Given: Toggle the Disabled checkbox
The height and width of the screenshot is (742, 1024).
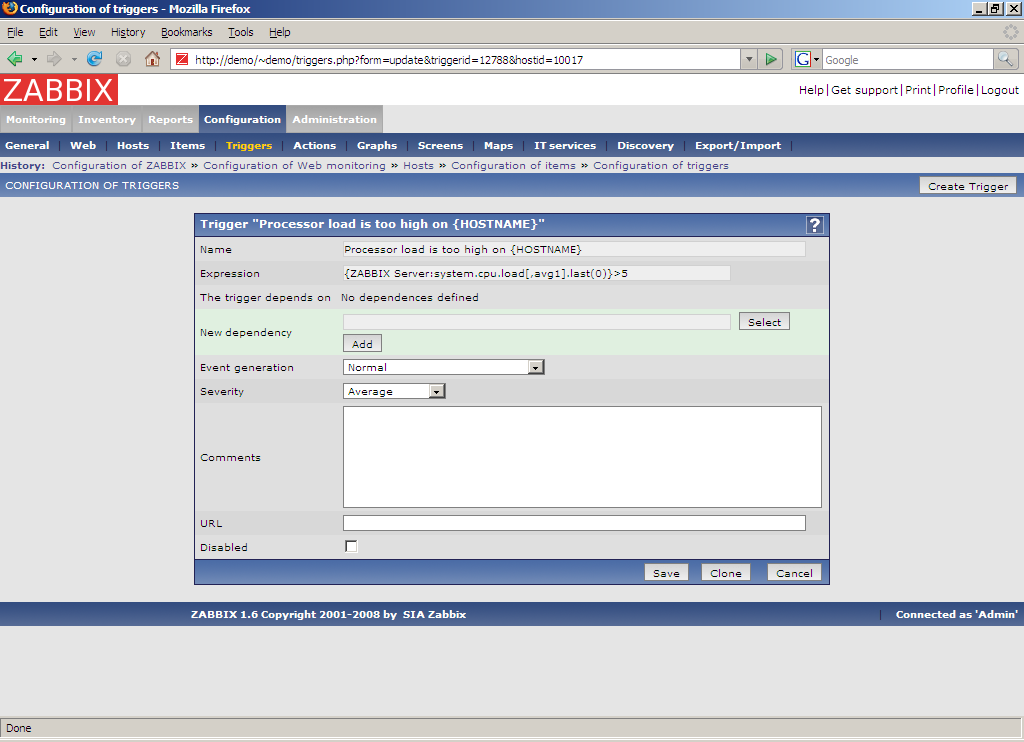Looking at the screenshot, I should (351, 546).
